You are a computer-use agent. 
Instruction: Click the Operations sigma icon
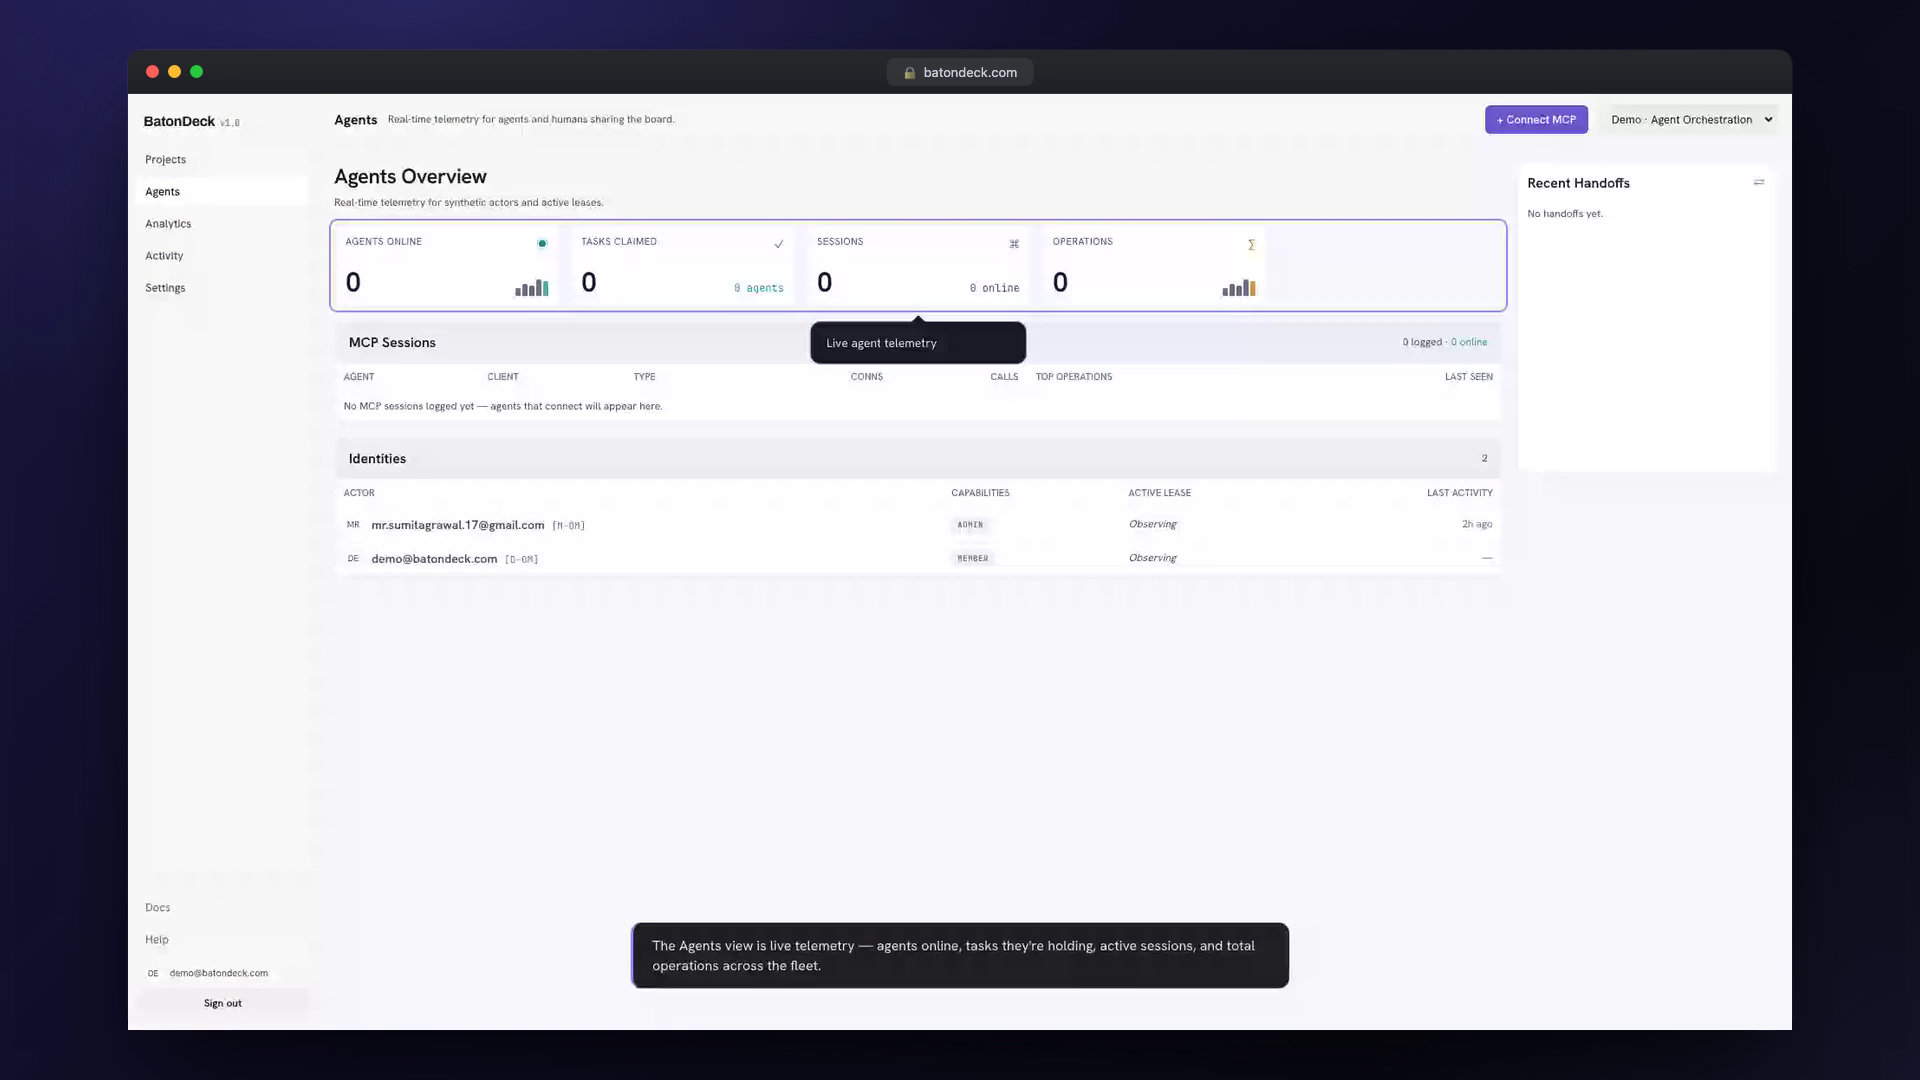(x=1251, y=244)
